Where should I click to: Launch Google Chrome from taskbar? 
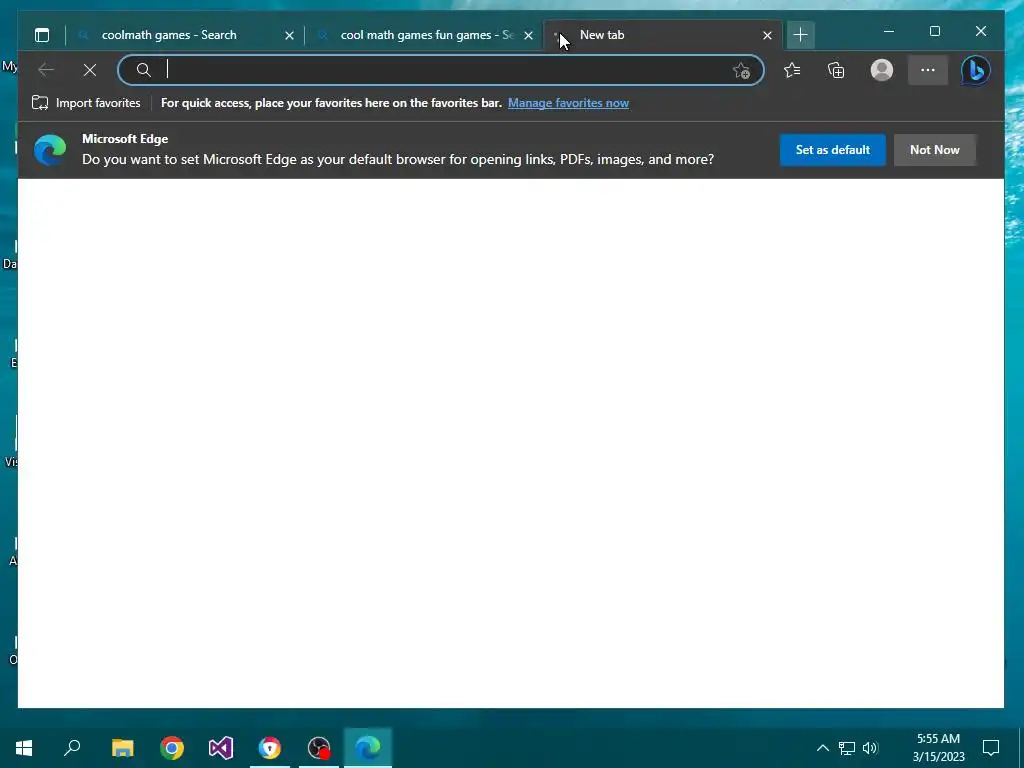[172, 748]
